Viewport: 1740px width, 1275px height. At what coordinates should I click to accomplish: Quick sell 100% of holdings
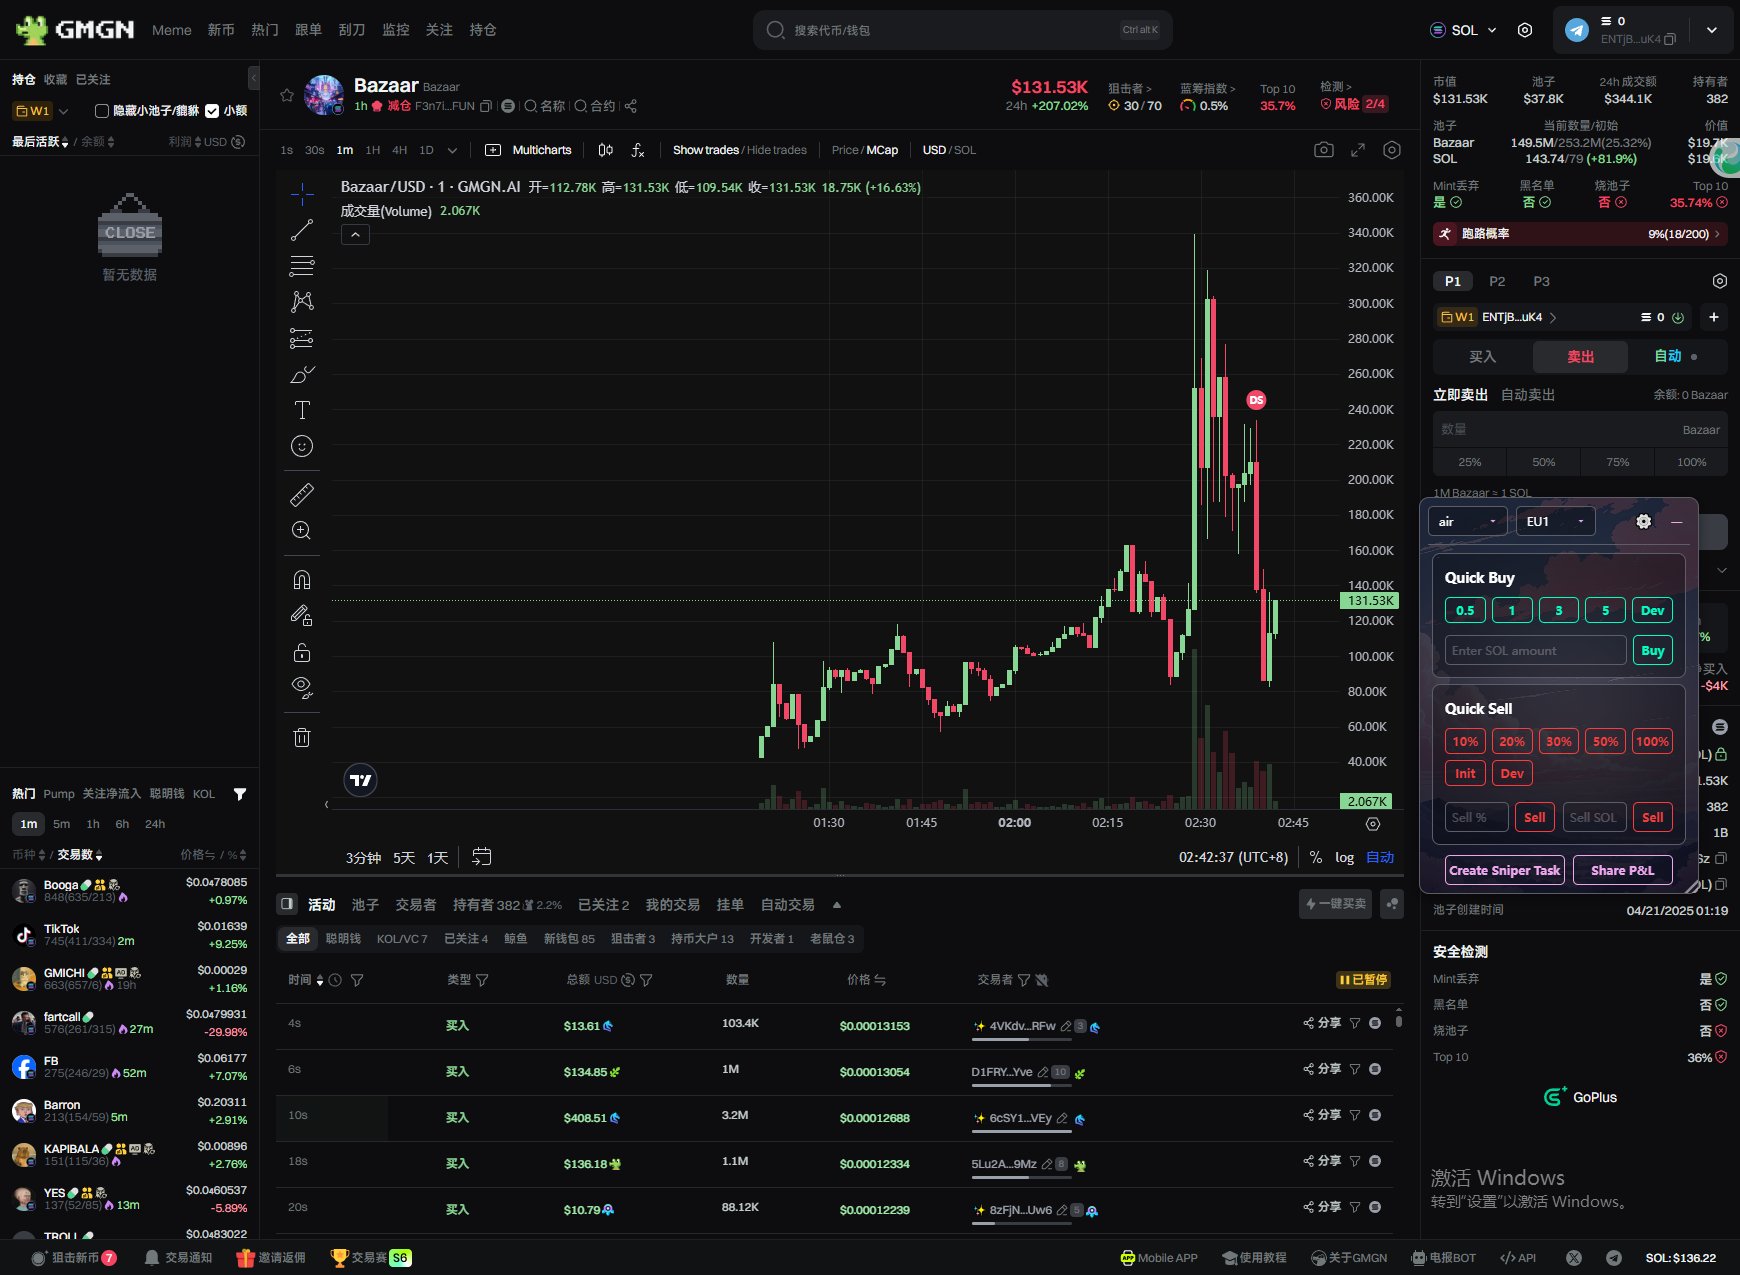coord(1652,741)
